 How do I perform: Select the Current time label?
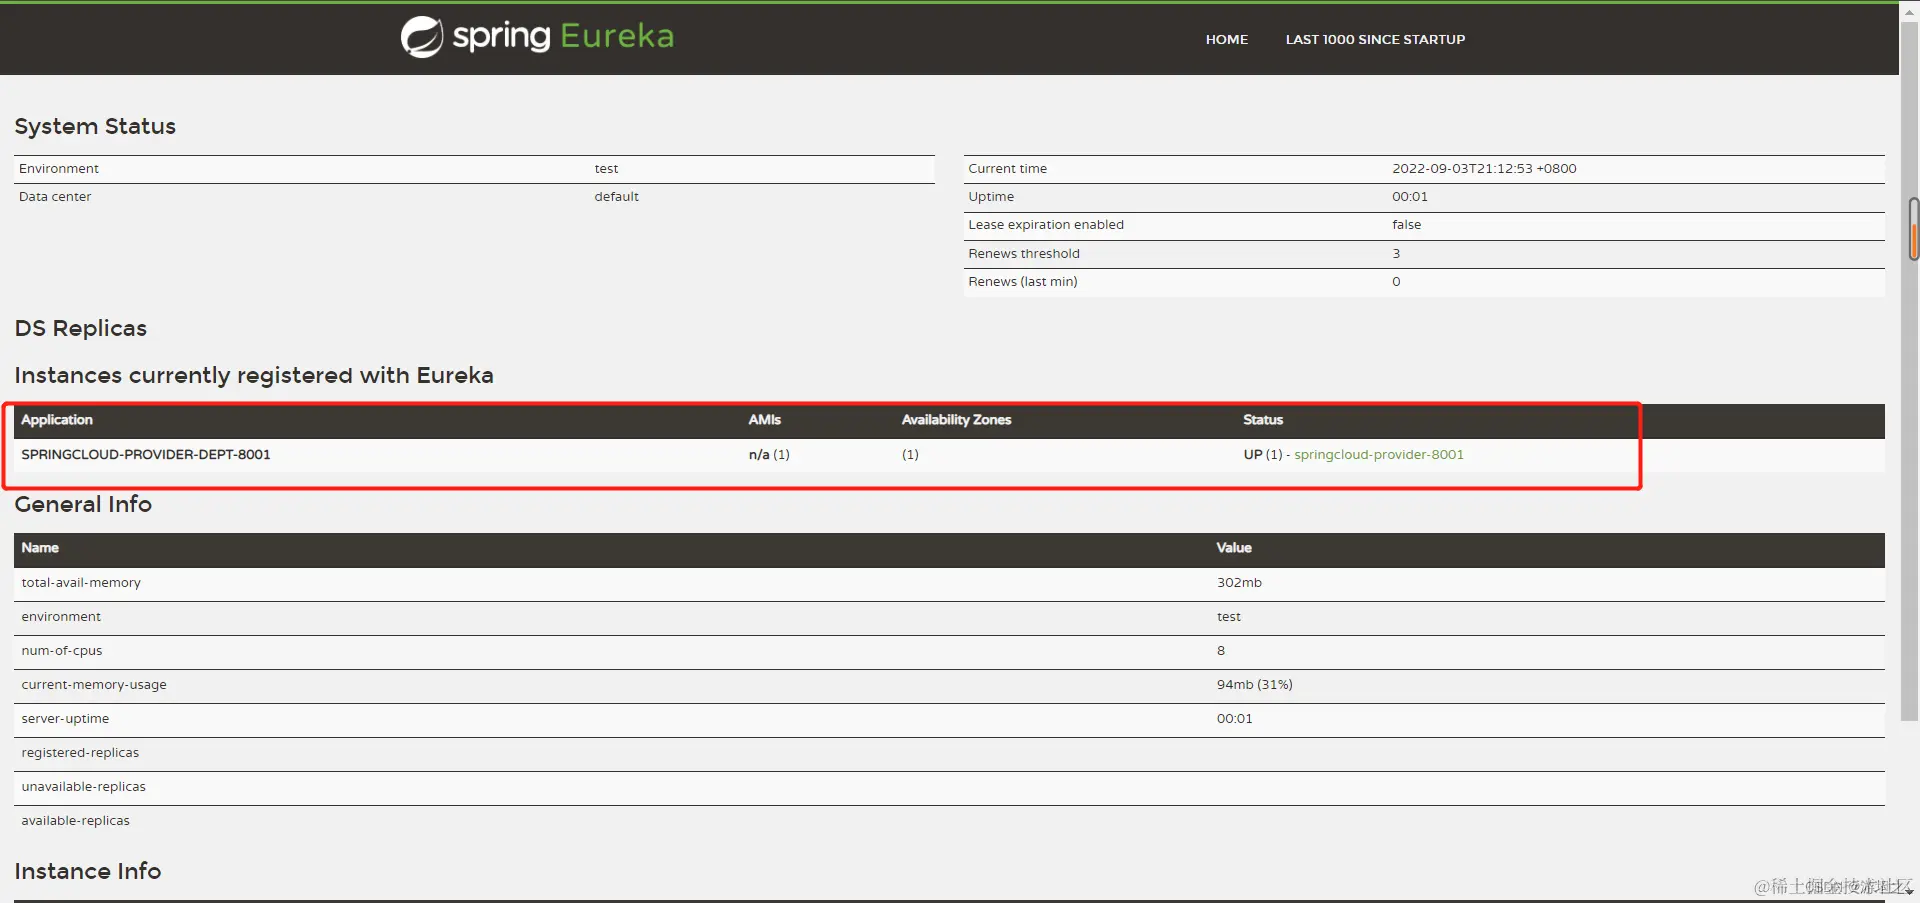coord(1007,169)
